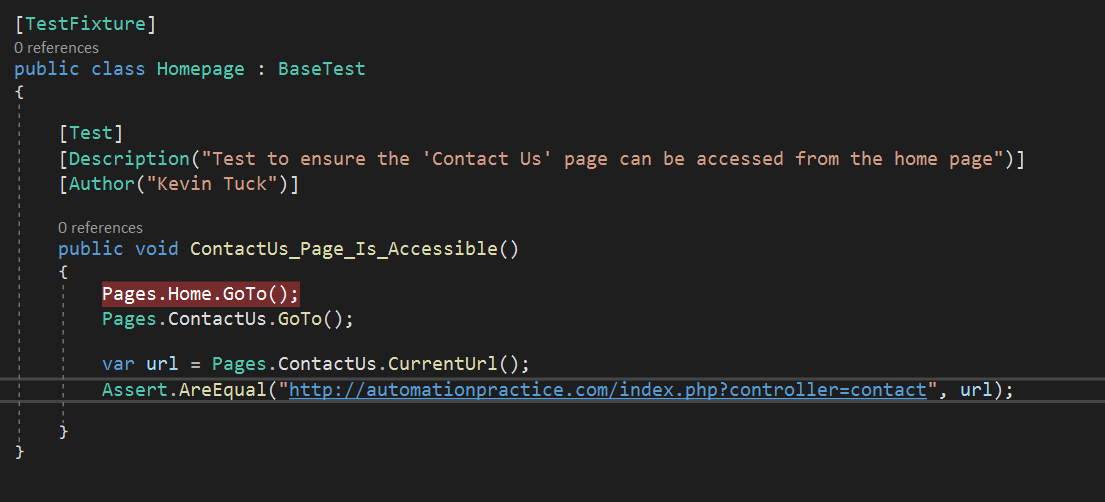1105x502 pixels.
Task: Click the Test attribute
Action: point(90,133)
